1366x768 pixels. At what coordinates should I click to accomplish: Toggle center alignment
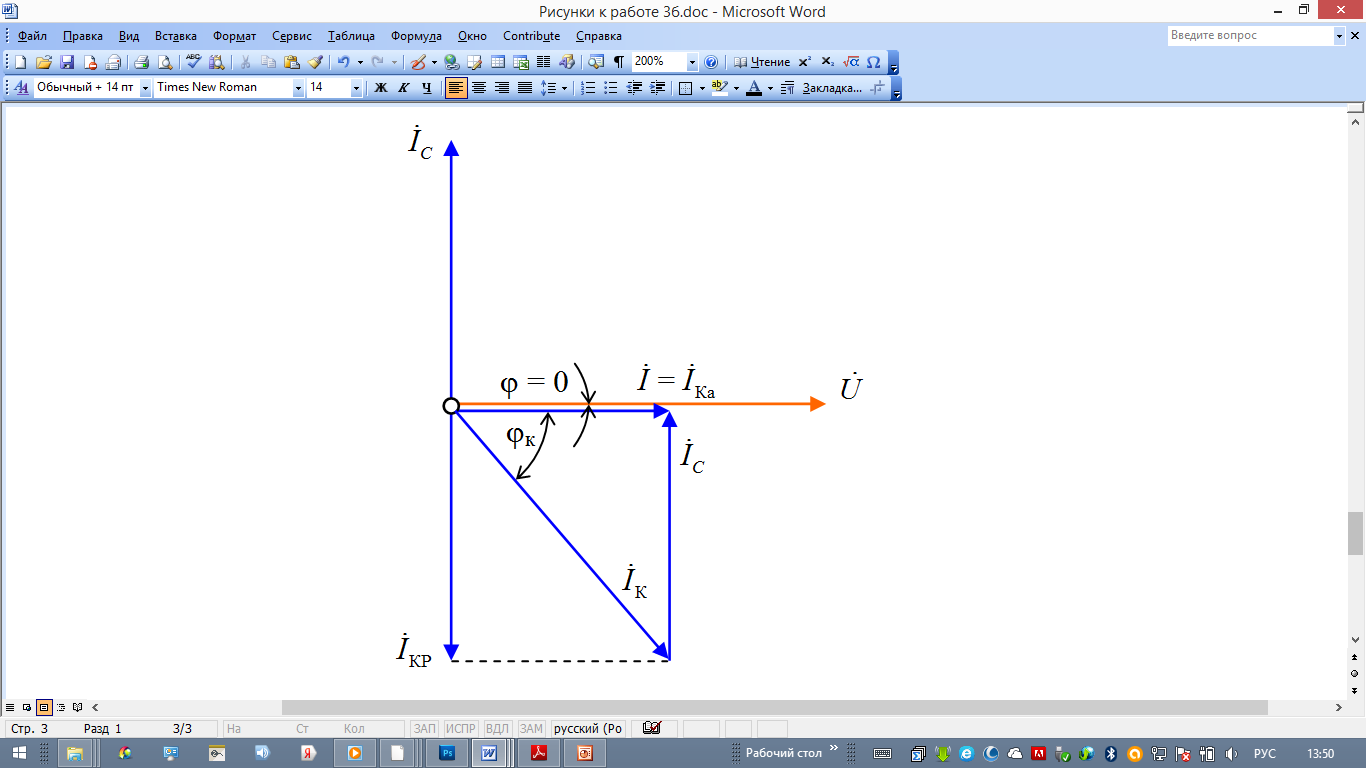pos(479,88)
